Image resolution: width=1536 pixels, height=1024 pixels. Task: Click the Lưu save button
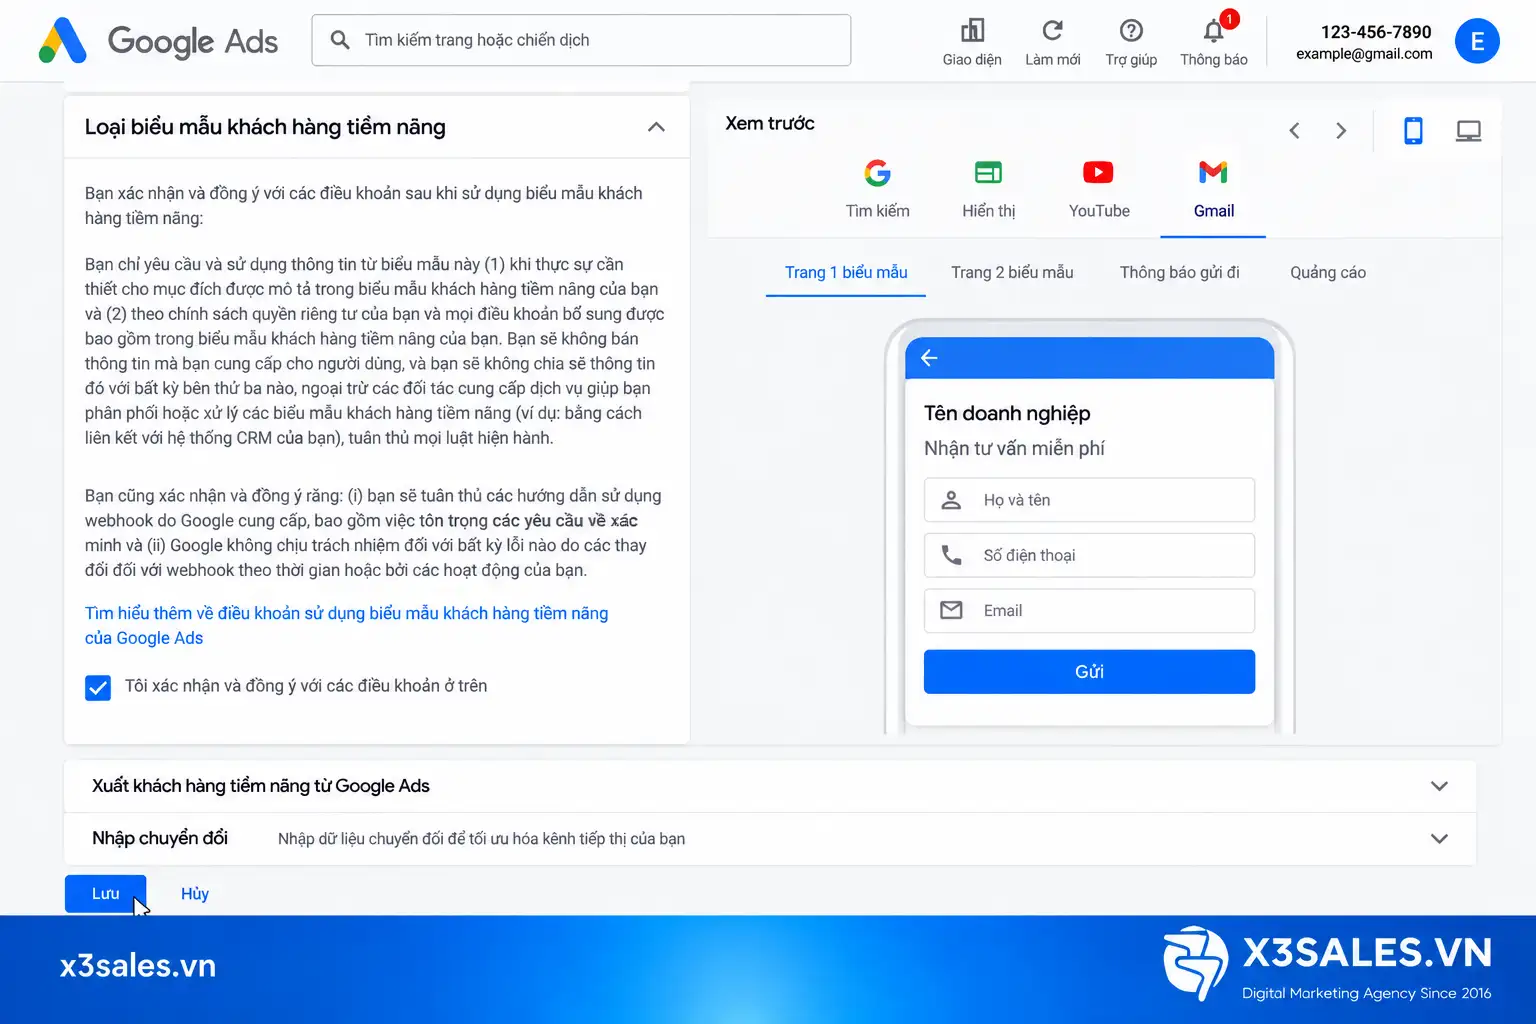106,894
